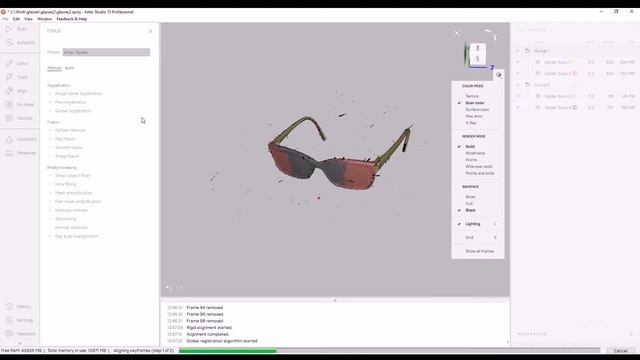Screen dimensions: 640x360
Task: Open the Tools icon in sidebar
Action: click(9, 77)
